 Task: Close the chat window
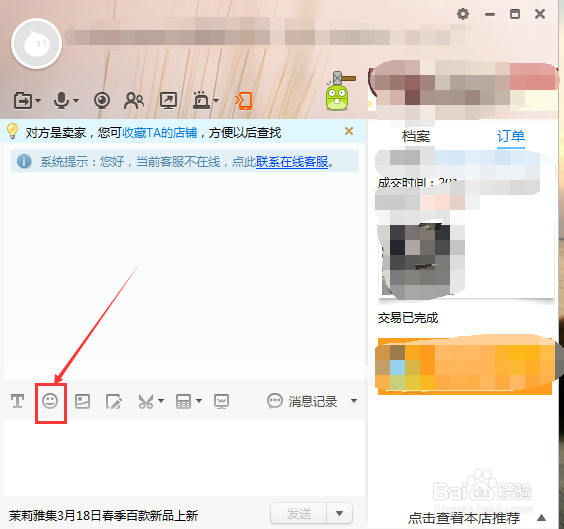click(x=540, y=14)
